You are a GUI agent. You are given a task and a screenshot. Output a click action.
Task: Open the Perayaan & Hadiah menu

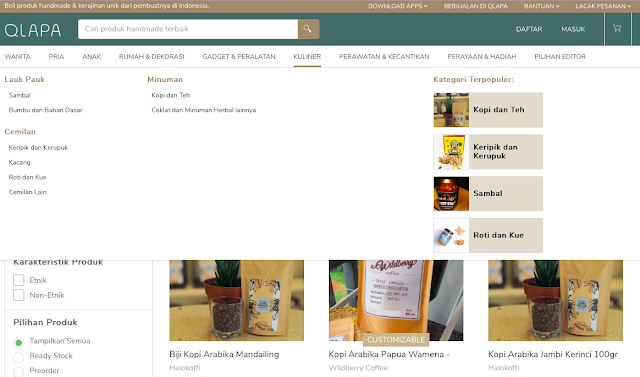coord(482,57)
